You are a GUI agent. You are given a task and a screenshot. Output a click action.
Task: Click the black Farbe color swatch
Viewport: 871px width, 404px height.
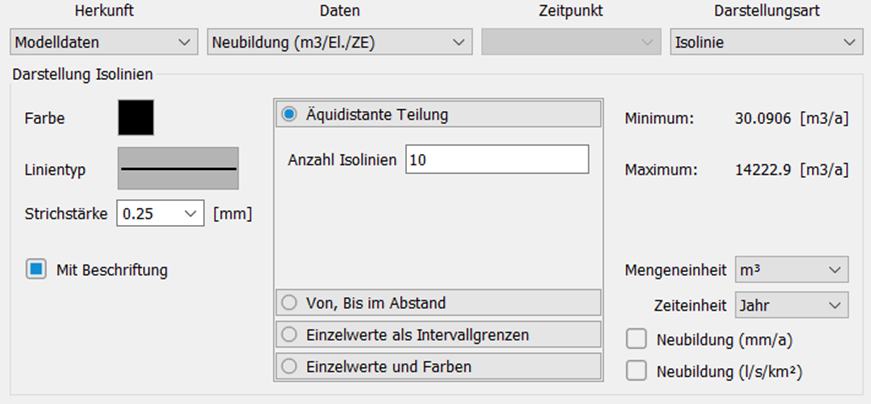[136, 118]
